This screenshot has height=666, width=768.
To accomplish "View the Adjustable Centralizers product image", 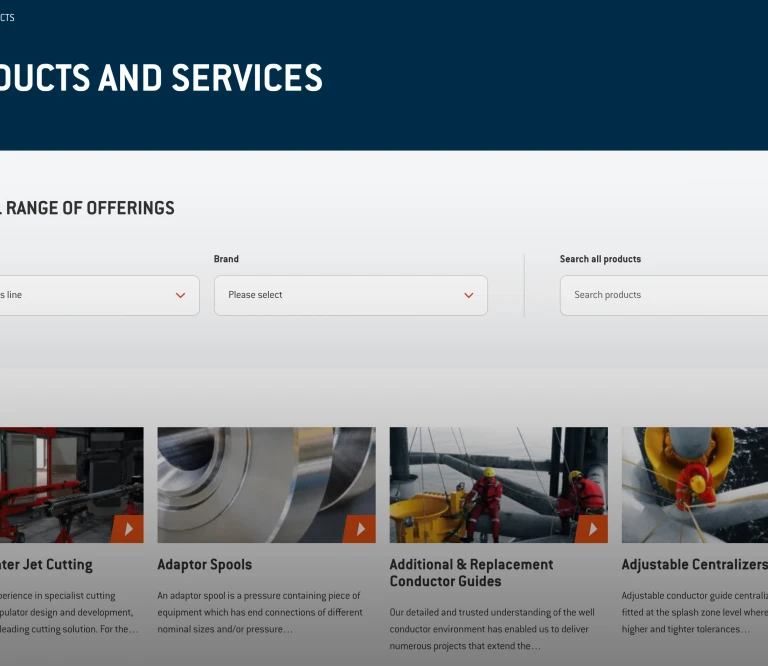I will (695, 485).
